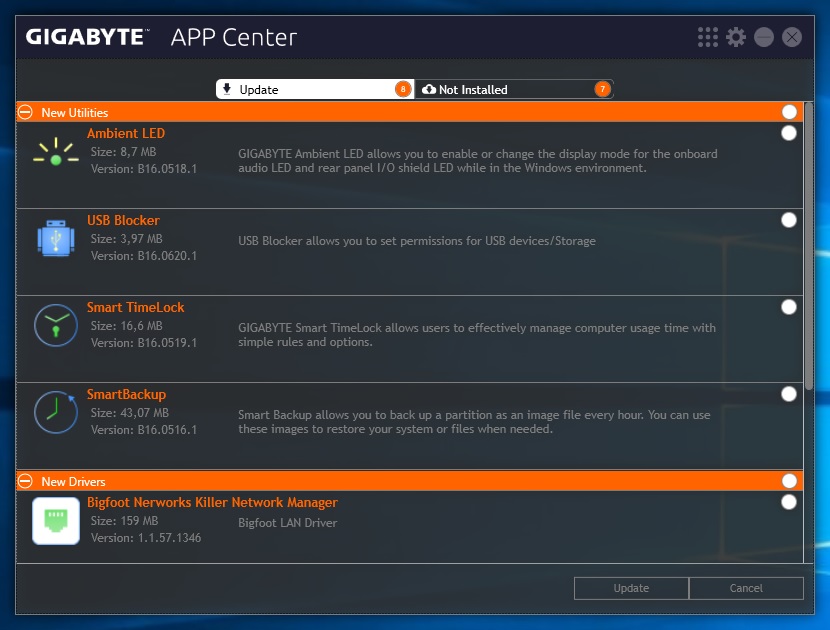
Task: Click the GIGABYTE logo
Action: click(87, 37)
